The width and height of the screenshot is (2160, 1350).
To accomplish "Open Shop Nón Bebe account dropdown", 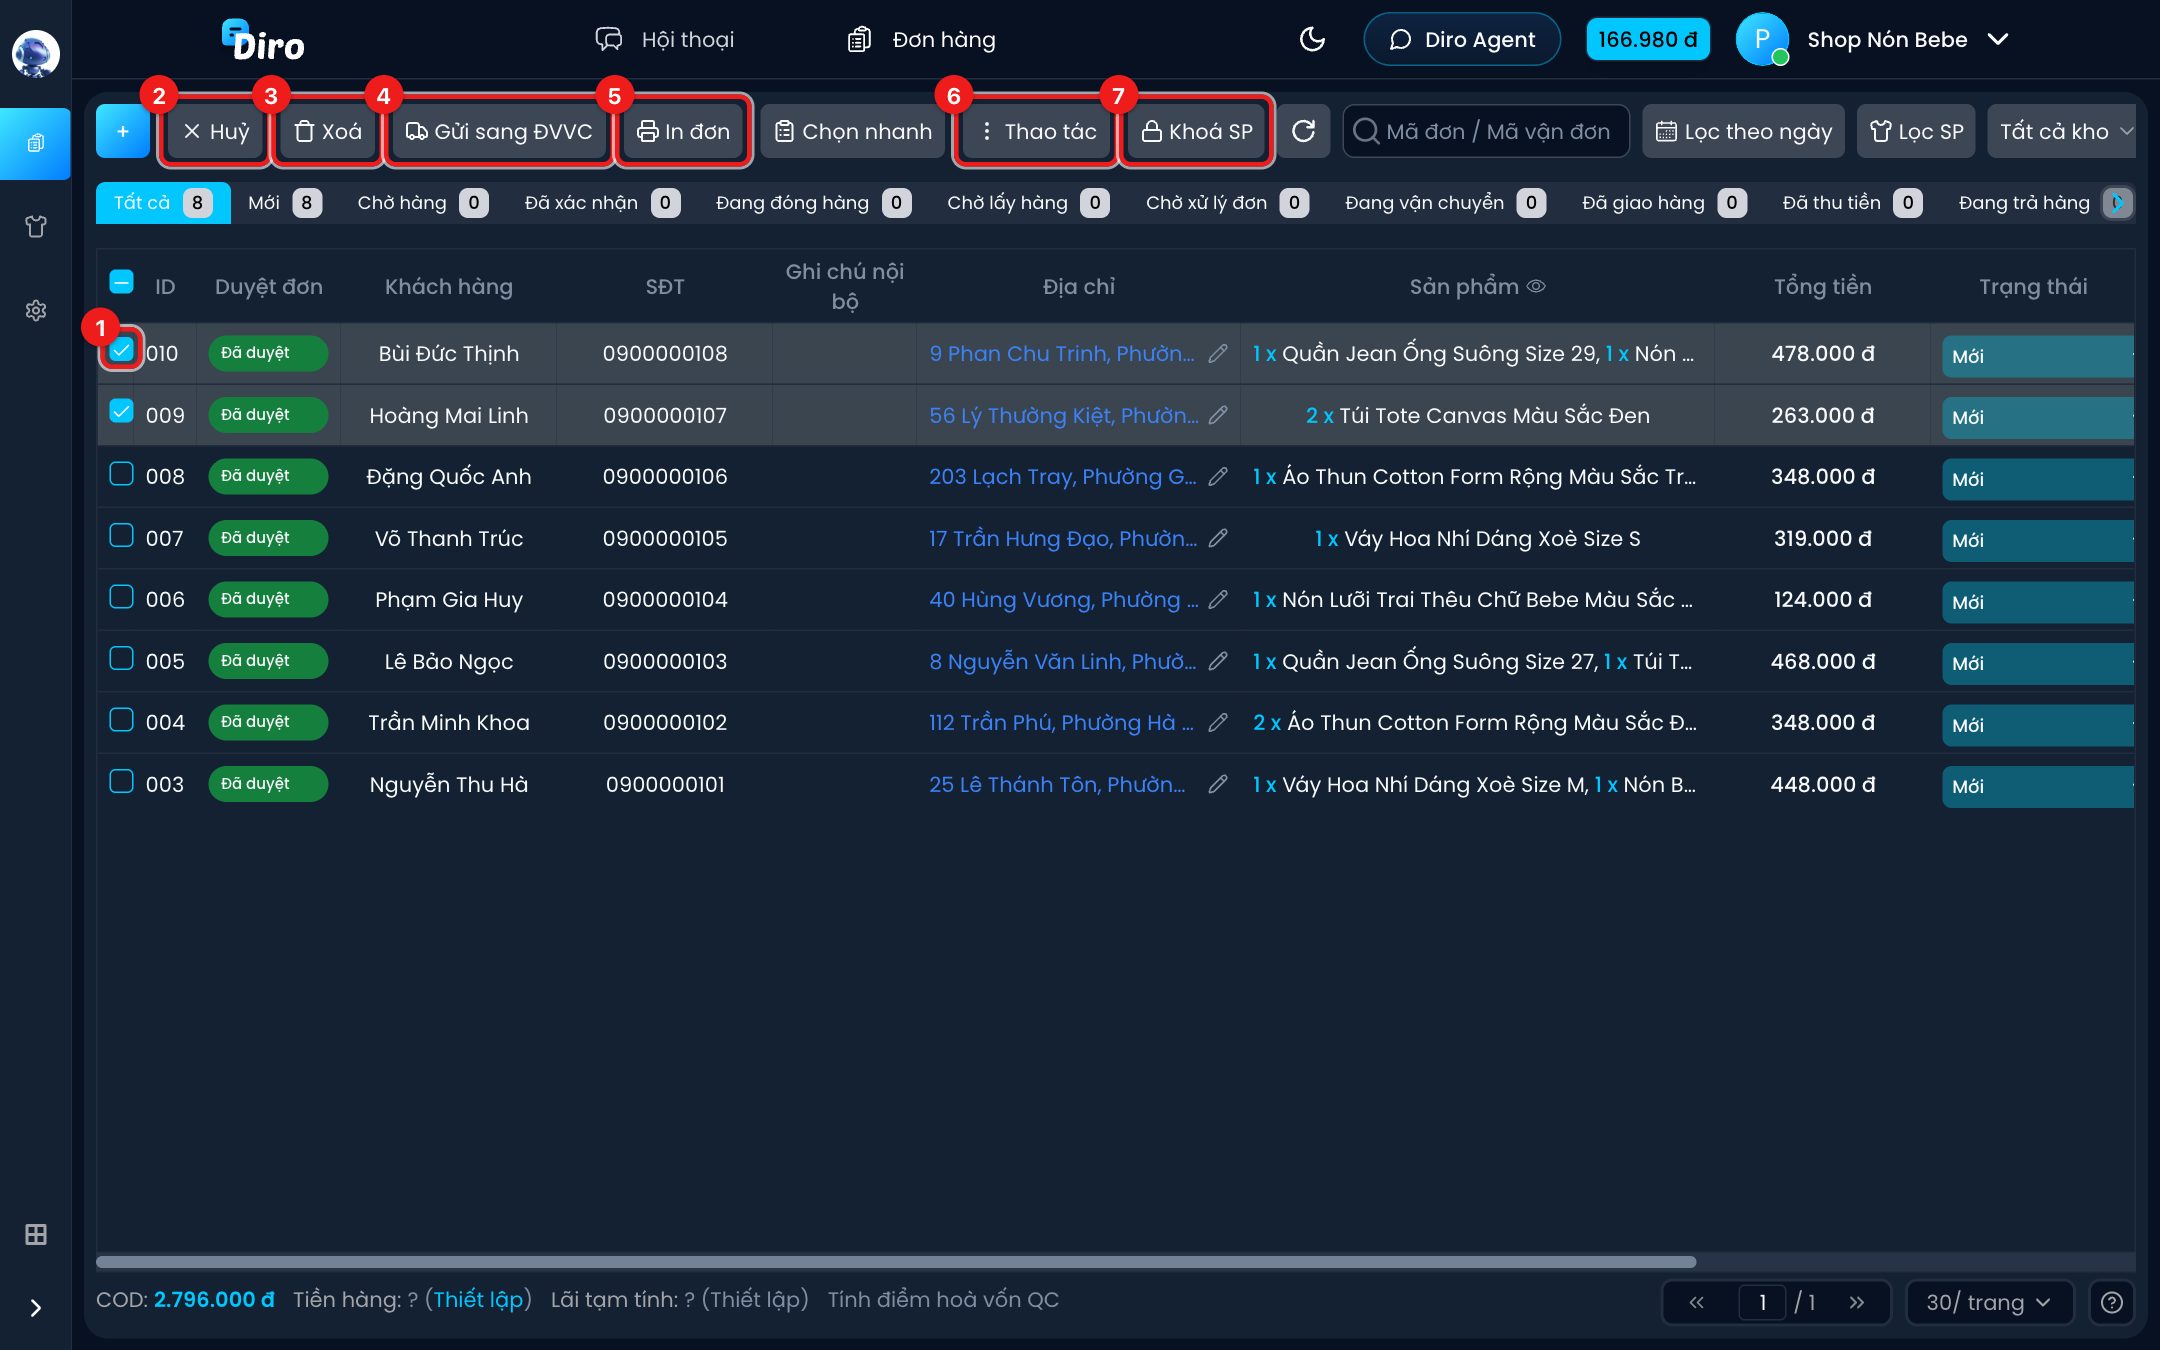I will click(x=1873, y=40).
